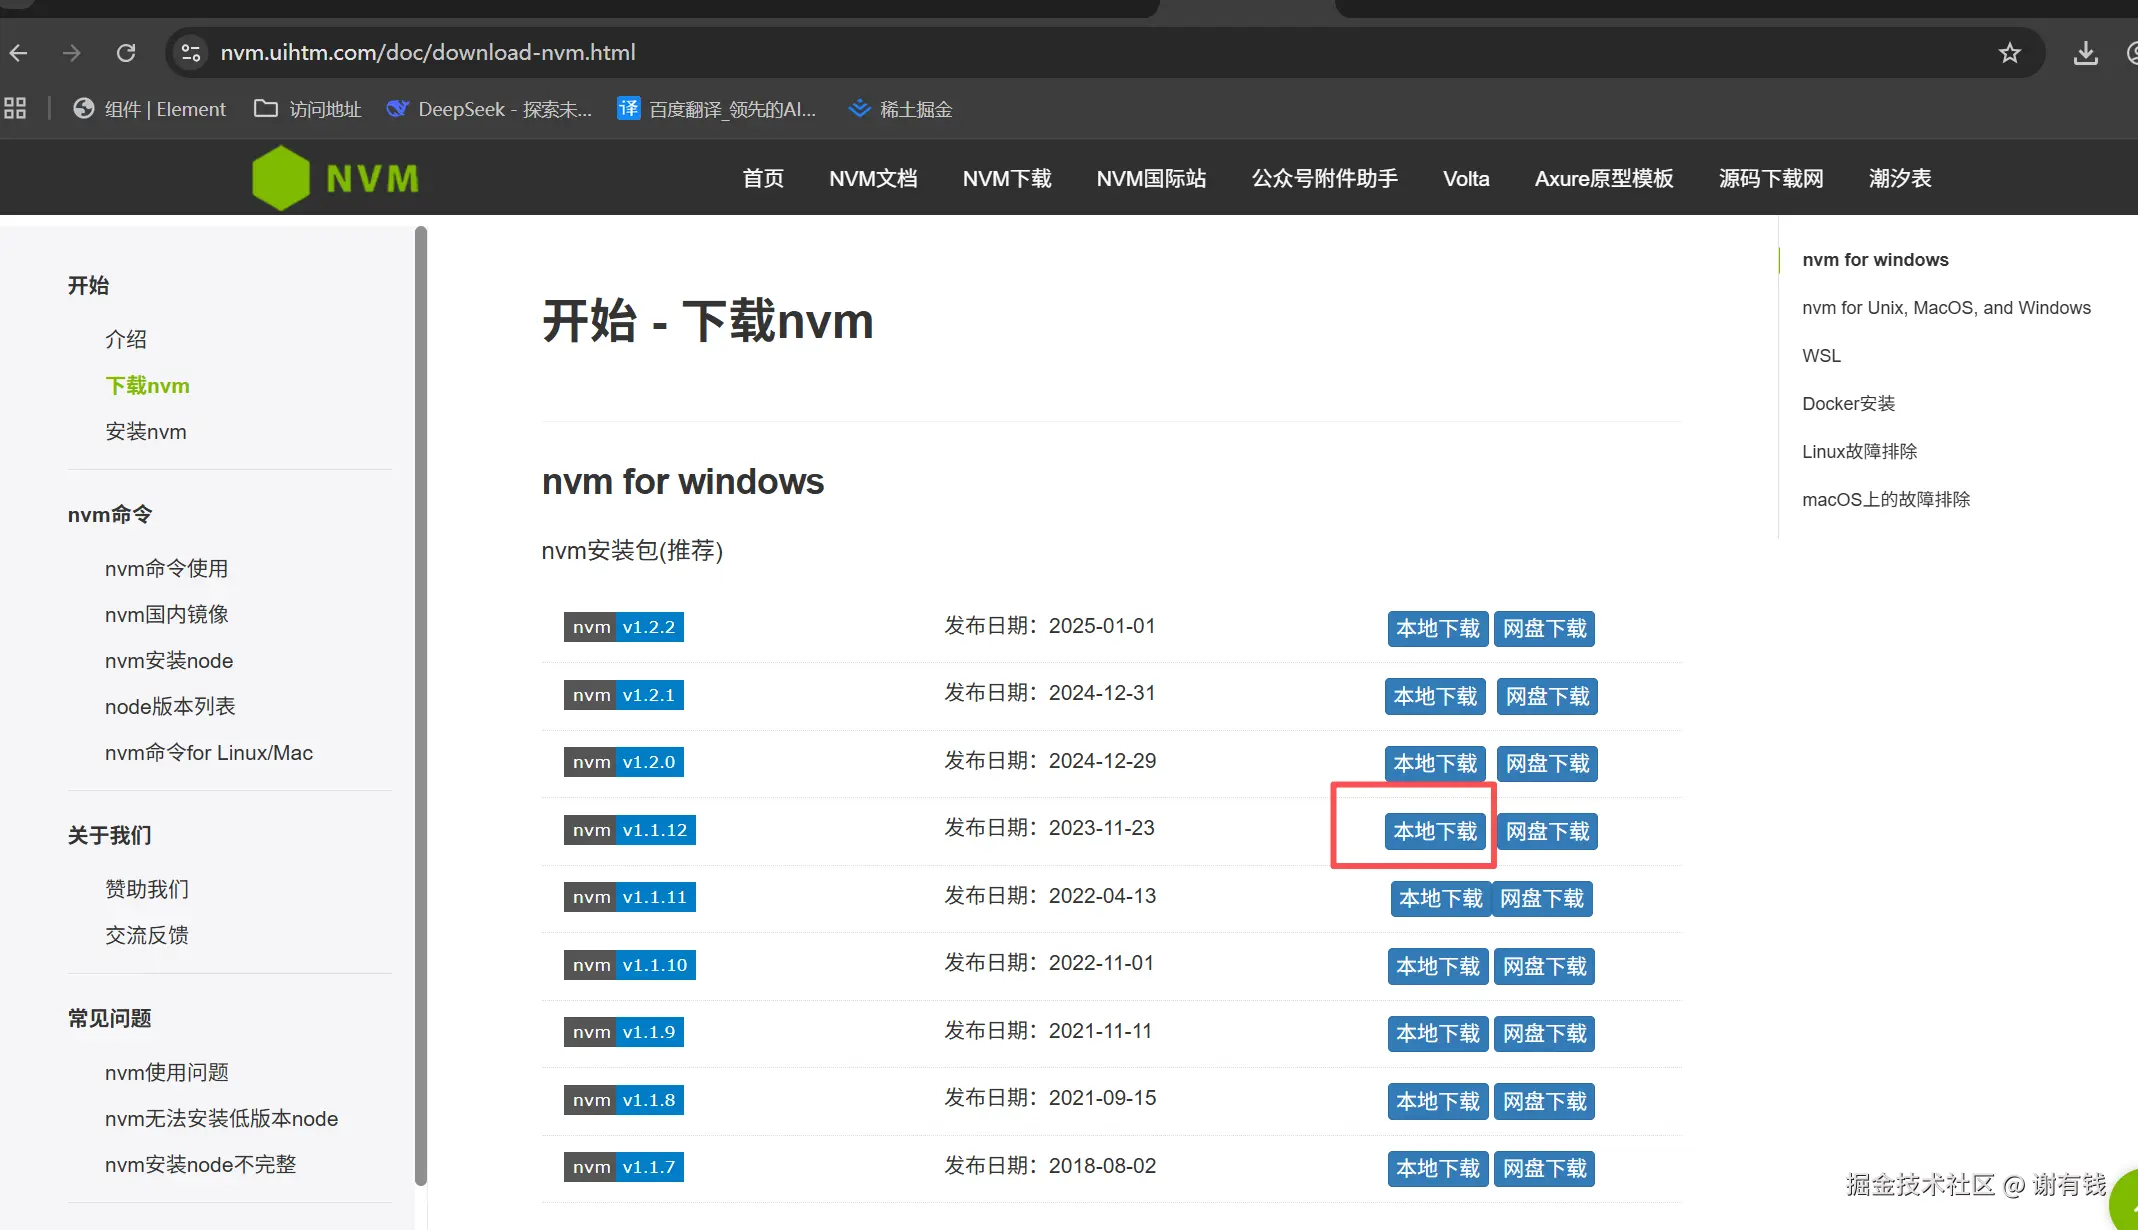Click 本地下载 for nvm v1.1.12
The height and width of the screenshot is (1230, 2138).
point(1434,831)
